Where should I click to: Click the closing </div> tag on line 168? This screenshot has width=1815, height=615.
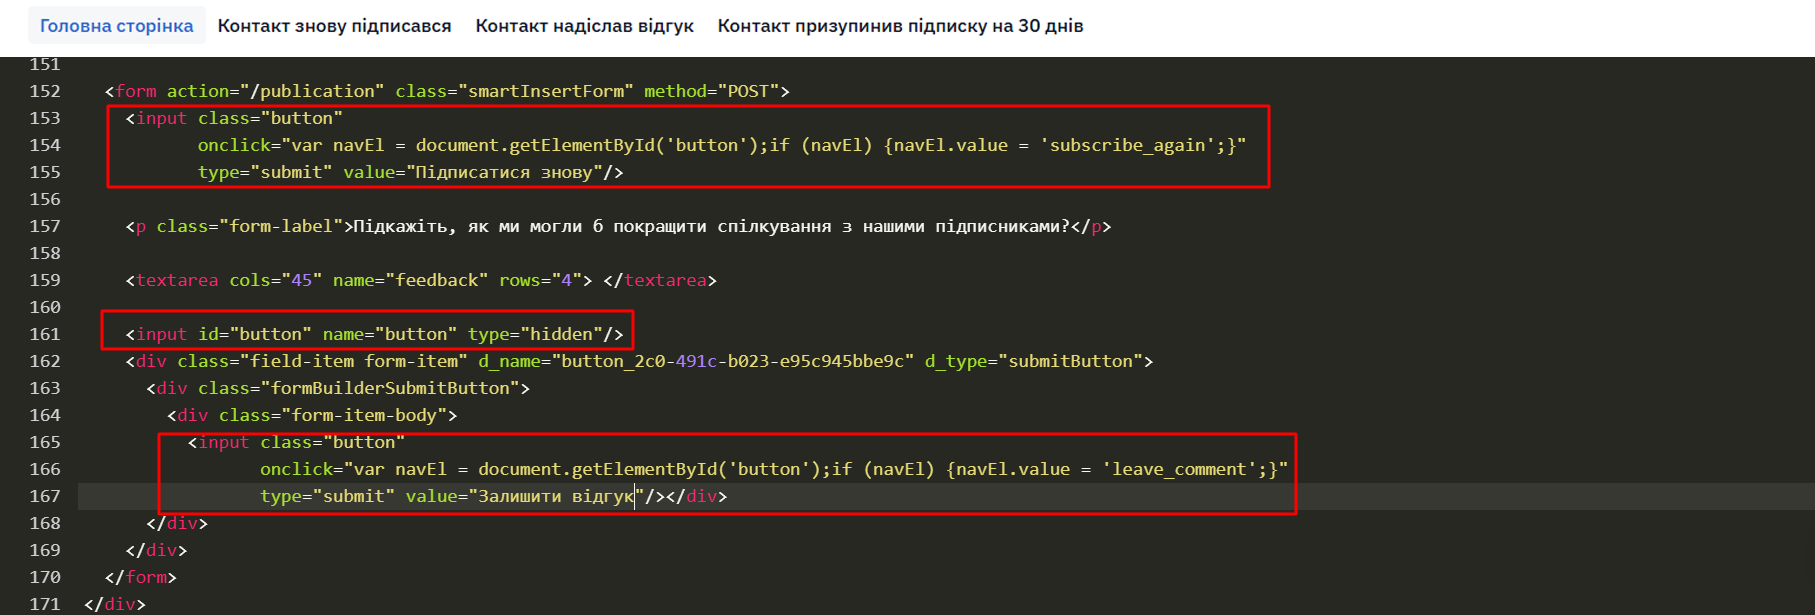[177, 523]
